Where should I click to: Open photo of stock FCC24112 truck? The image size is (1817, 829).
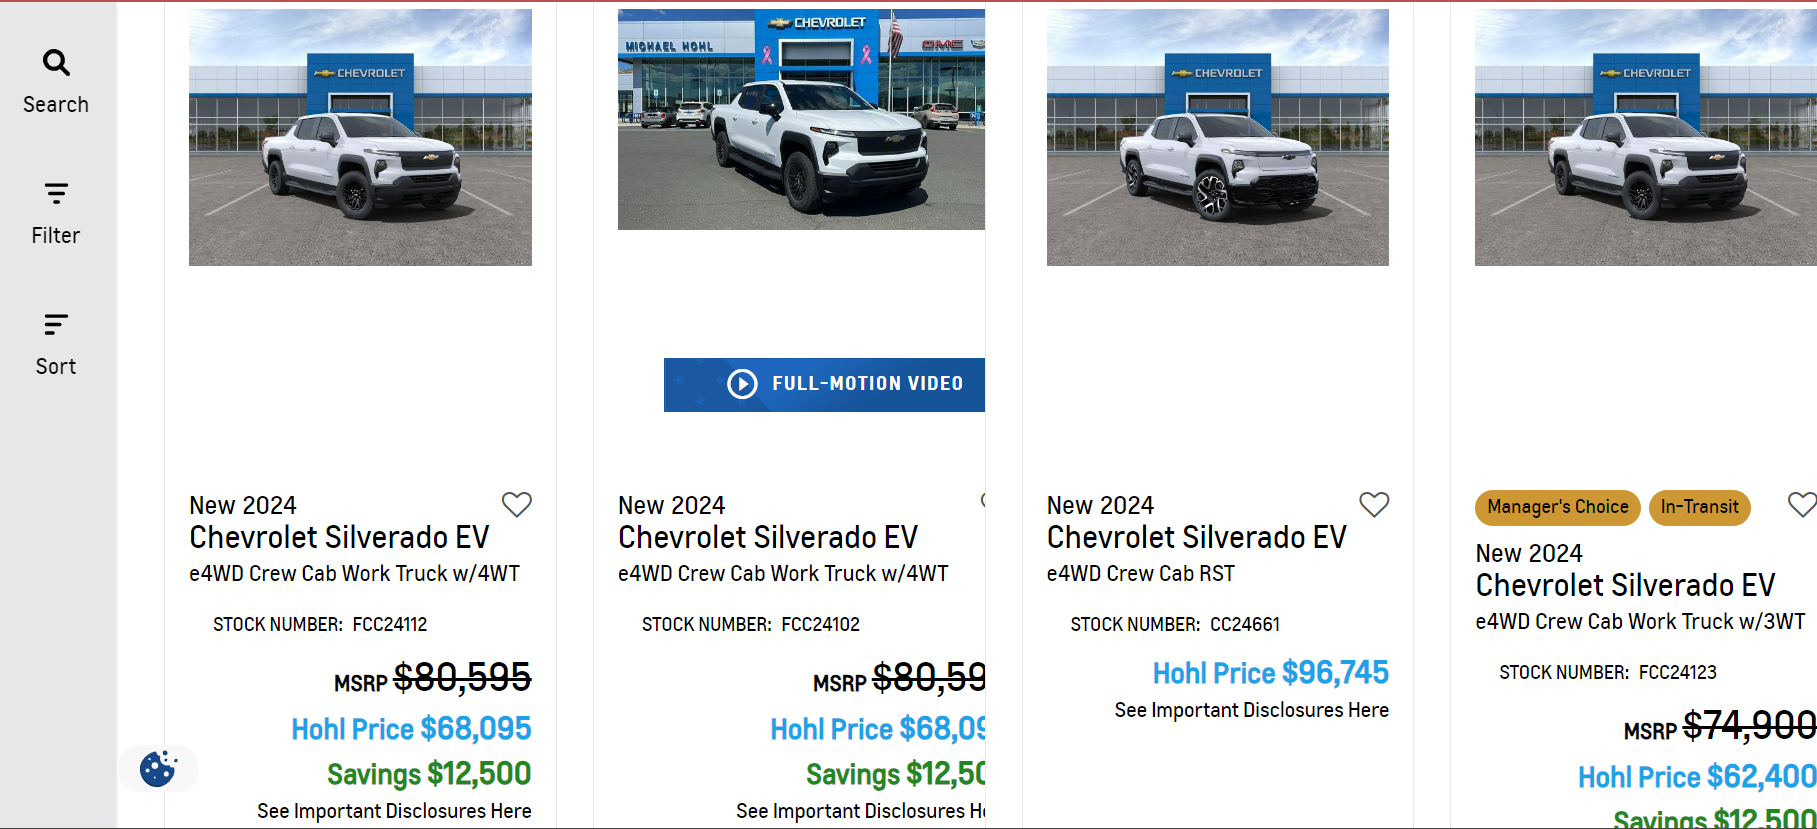click(360, 138)
